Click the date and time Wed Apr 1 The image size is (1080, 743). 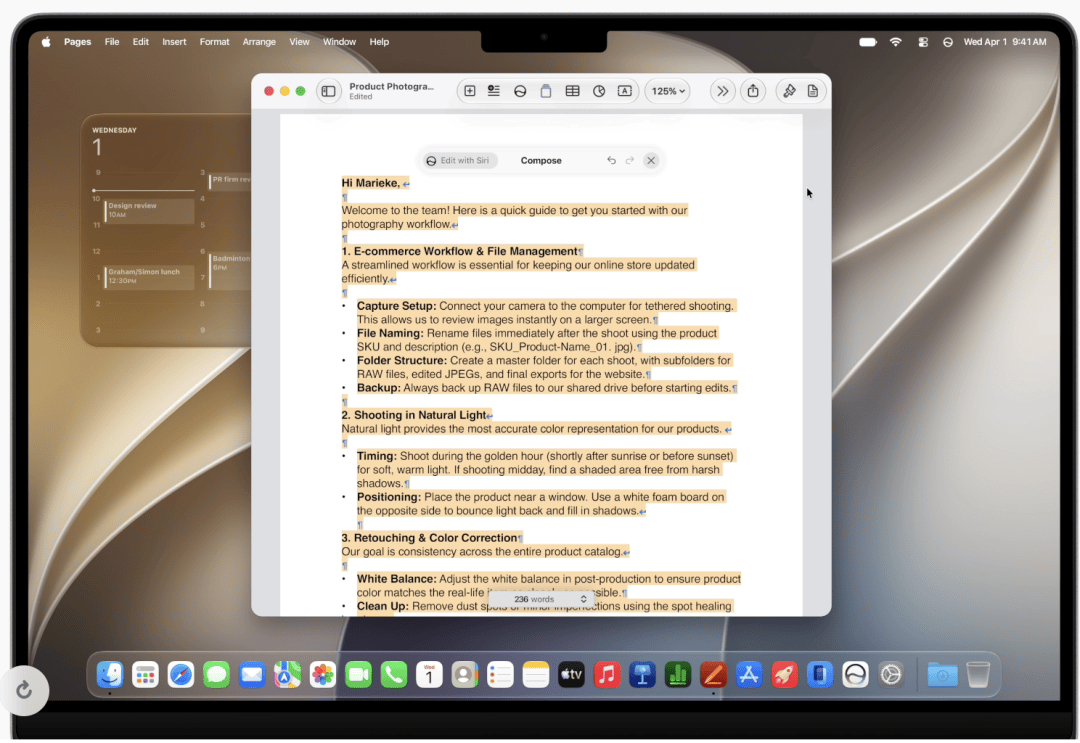[1005, 42]
